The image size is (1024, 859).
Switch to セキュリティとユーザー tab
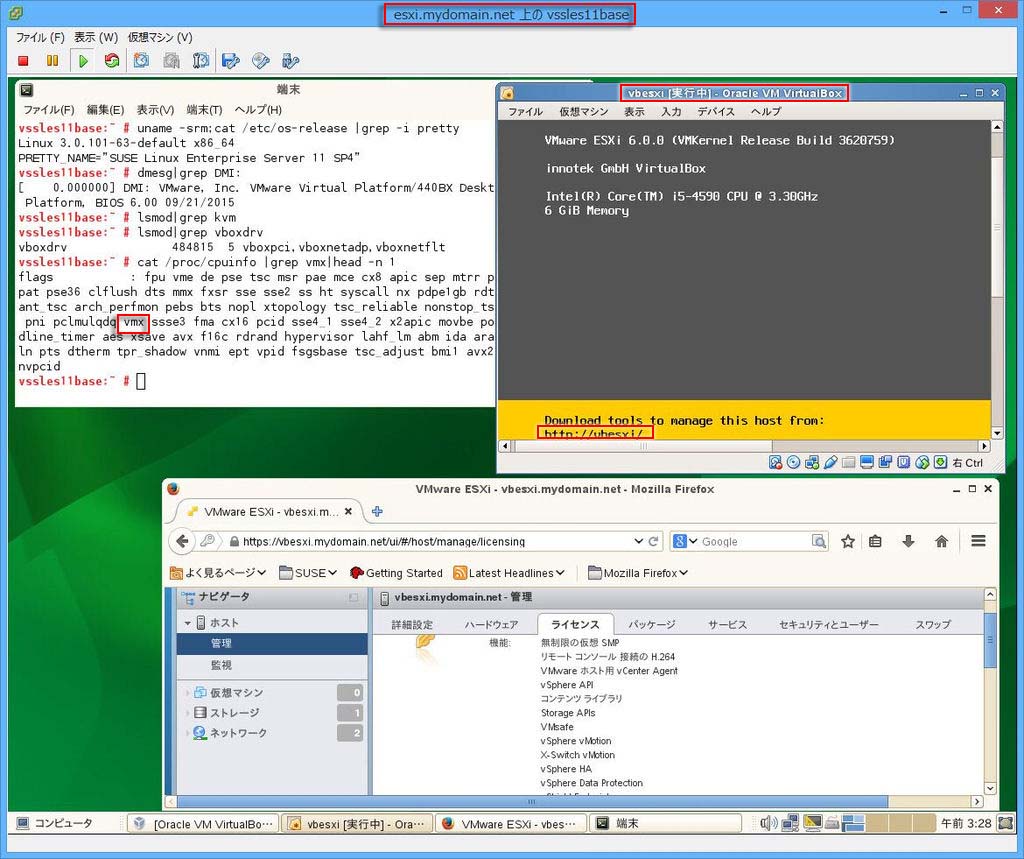829,624
